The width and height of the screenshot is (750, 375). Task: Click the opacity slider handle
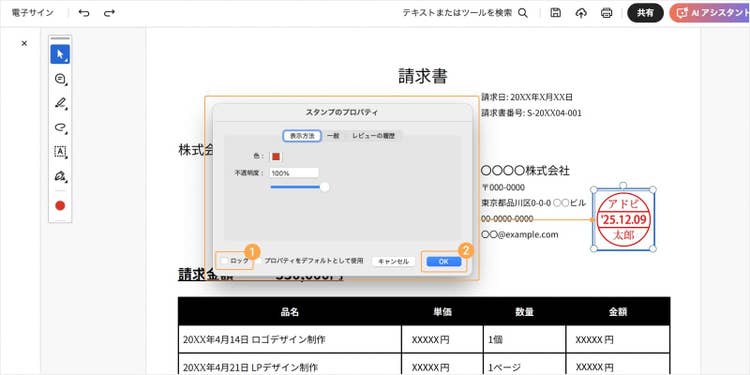tap(324, 187)
